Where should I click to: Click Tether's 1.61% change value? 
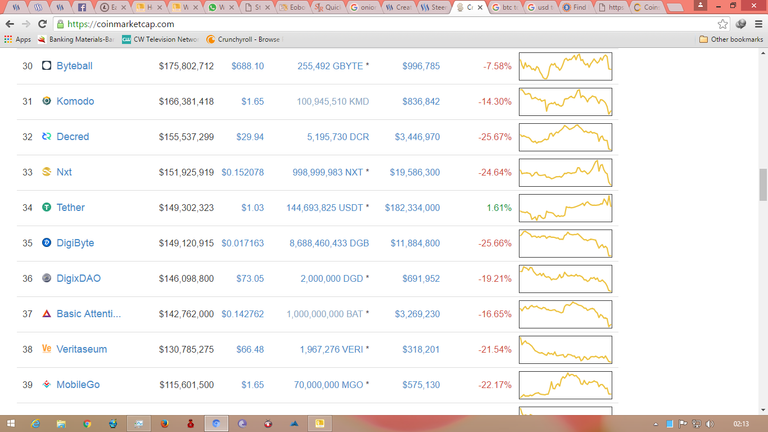(499, 208)
